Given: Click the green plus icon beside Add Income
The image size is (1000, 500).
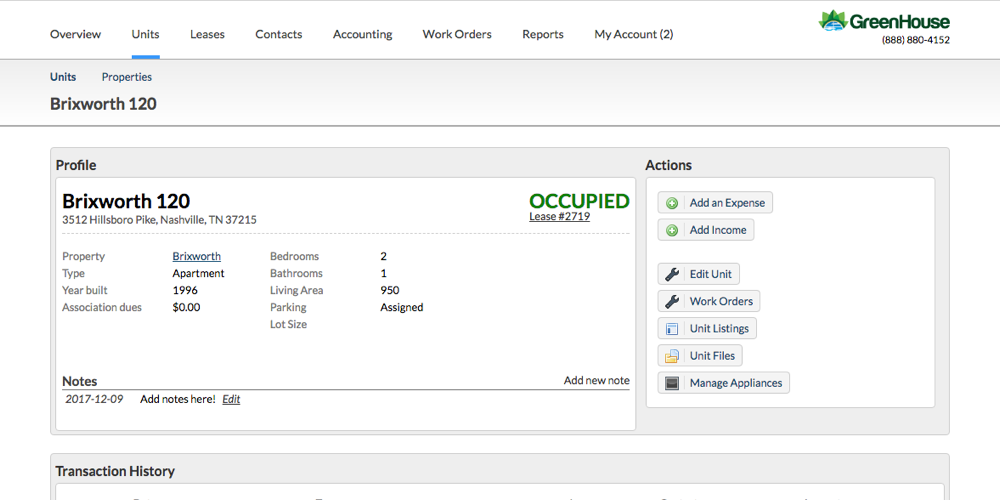Looking at the screenshot, I should [672, 230].
